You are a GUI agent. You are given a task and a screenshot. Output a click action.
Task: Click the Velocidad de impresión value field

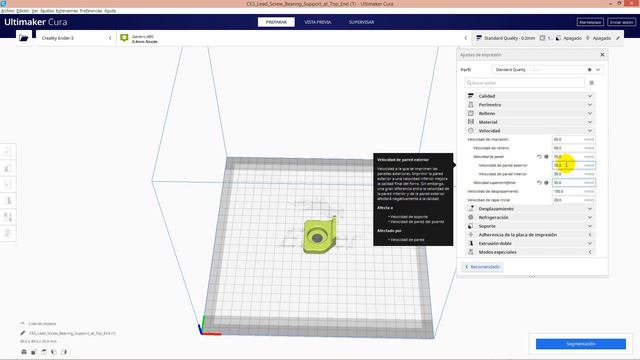(573, 140)
